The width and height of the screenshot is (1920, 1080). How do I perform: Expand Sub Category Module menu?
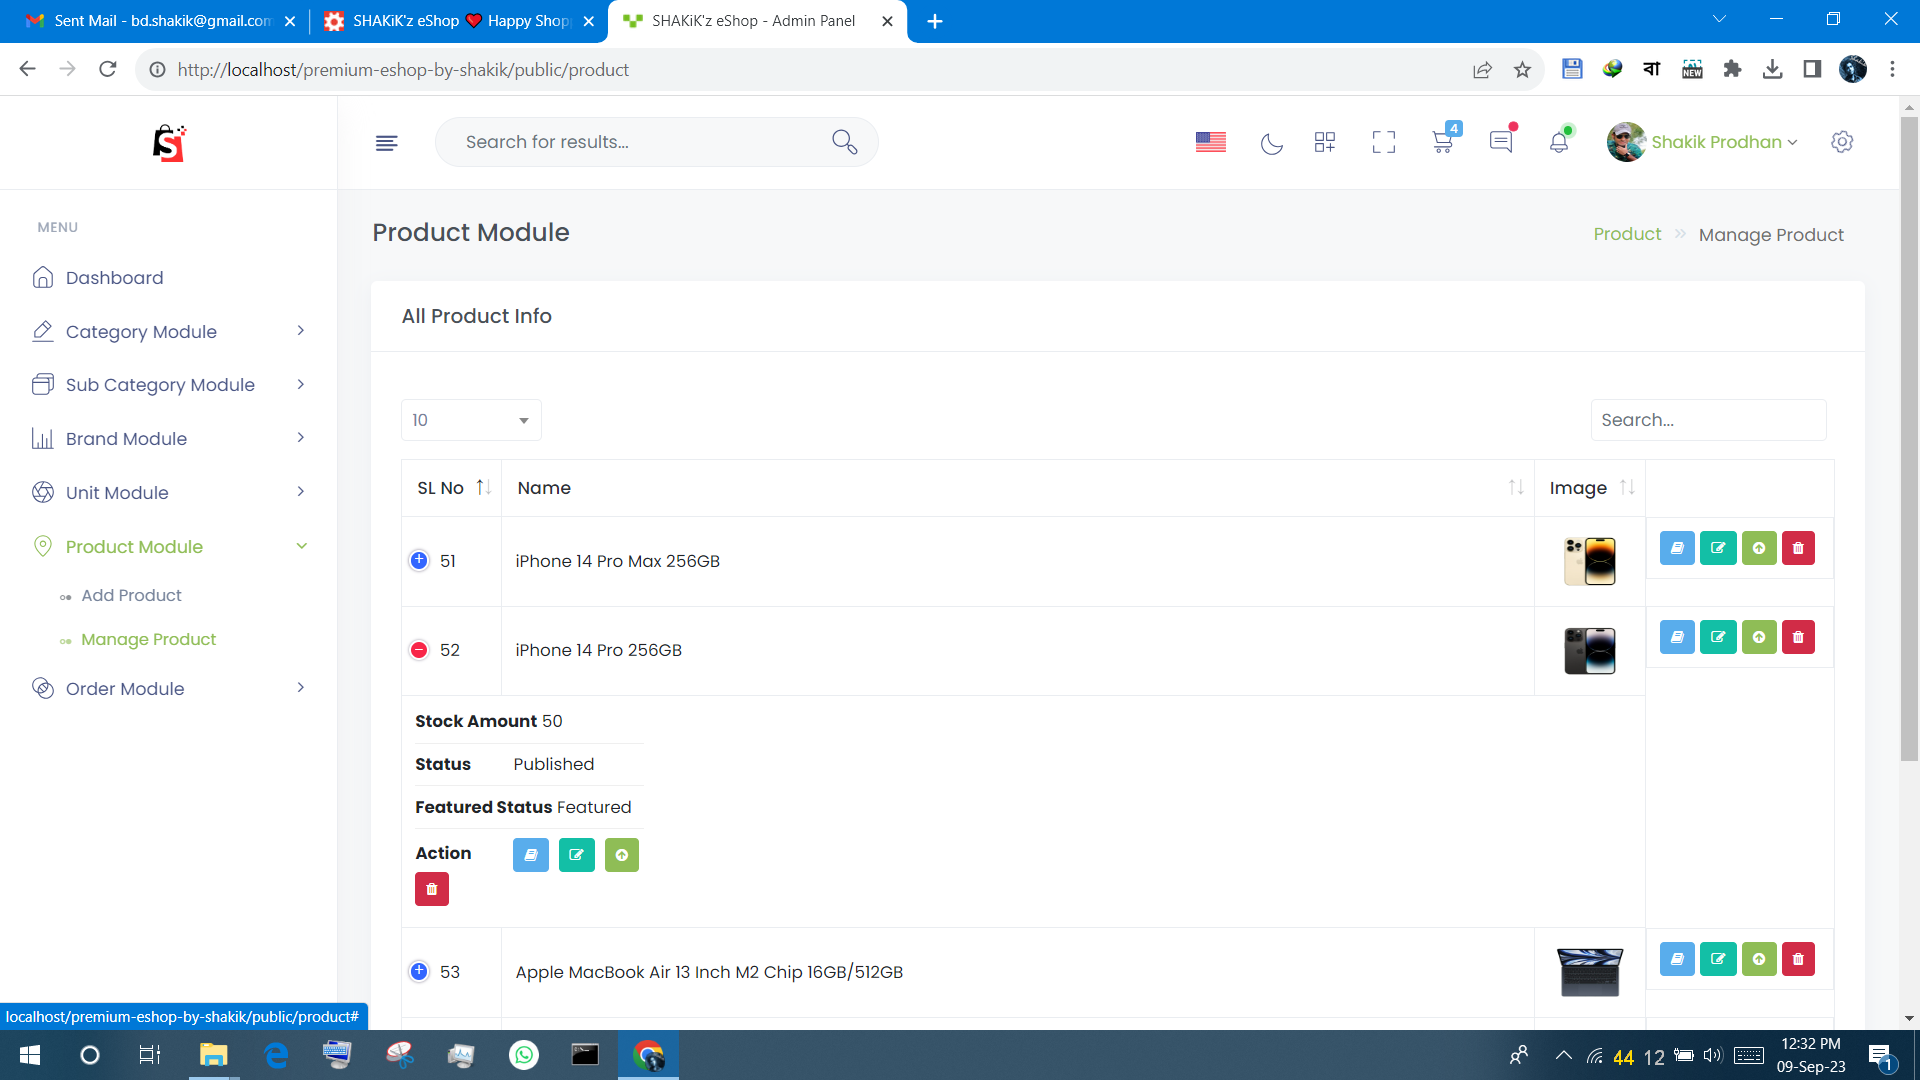[x=169, y=385]
